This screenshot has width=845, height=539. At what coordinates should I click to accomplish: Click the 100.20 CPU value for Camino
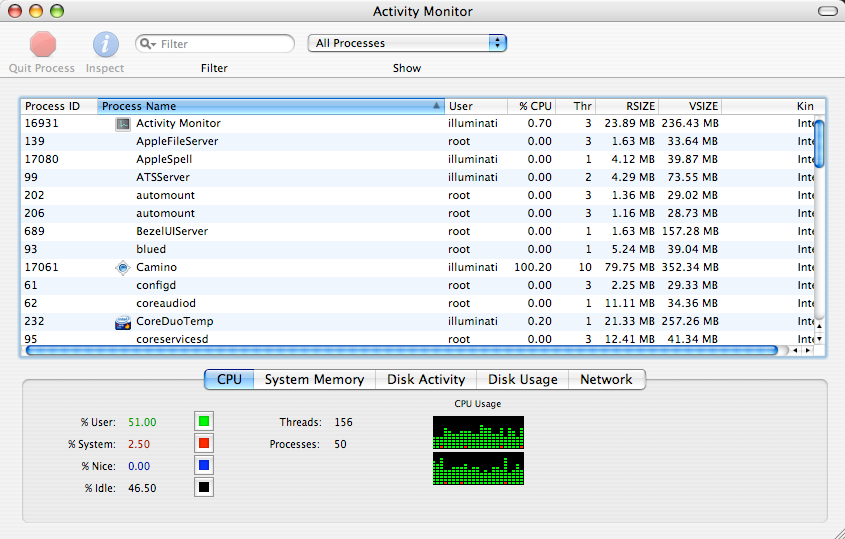tap(533, 267)
